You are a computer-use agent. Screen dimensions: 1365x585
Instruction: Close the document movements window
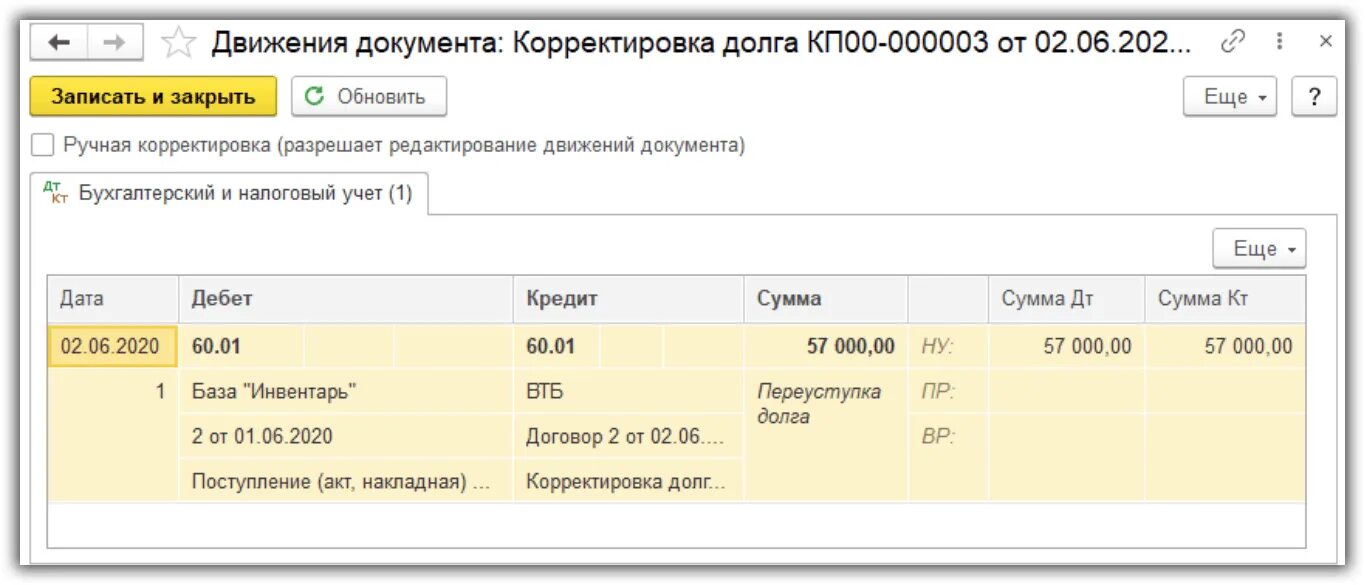[x=1326, y=41]
